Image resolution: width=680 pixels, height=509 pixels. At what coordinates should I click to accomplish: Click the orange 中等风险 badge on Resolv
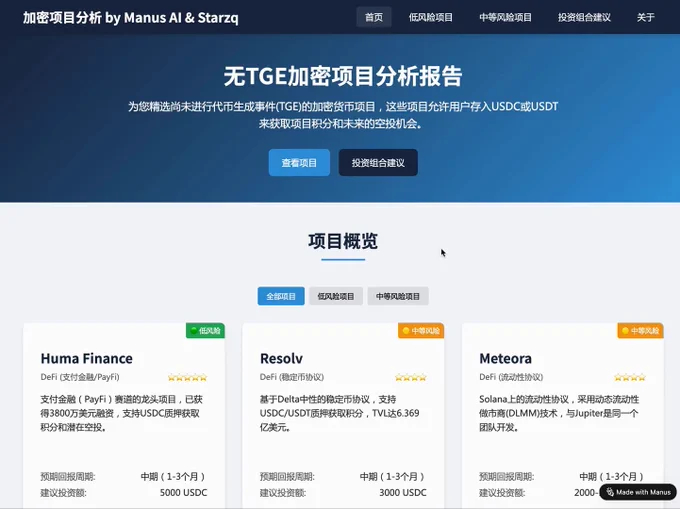click(x=421, y=331)
